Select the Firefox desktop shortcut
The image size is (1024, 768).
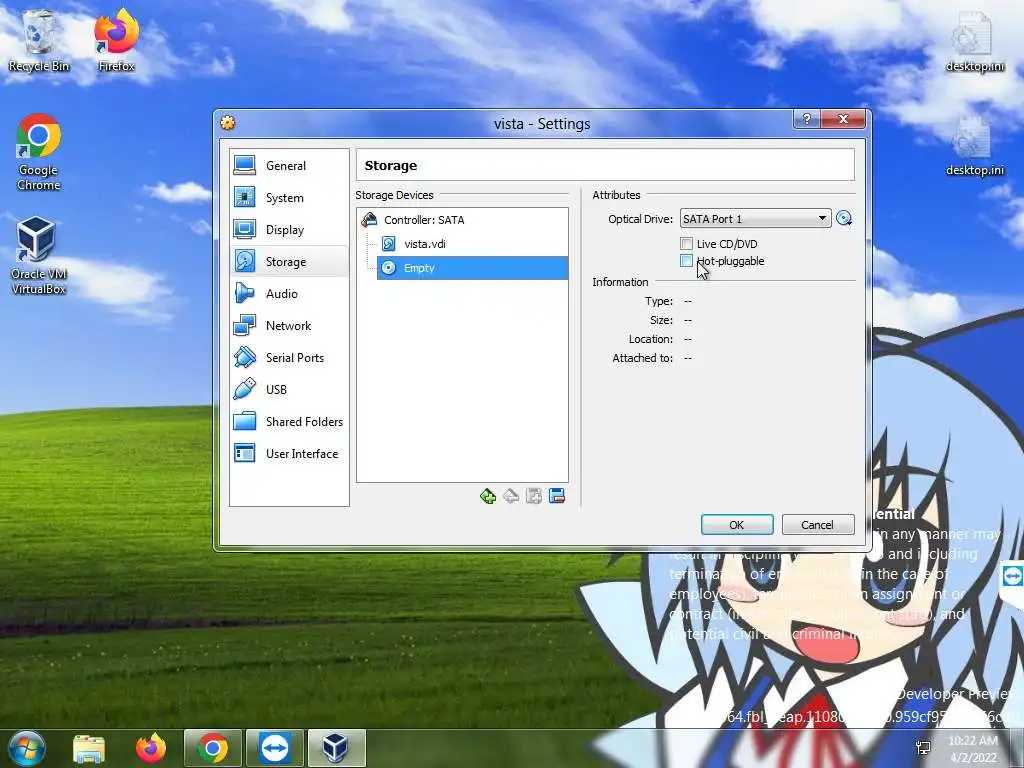click(116, 40)
